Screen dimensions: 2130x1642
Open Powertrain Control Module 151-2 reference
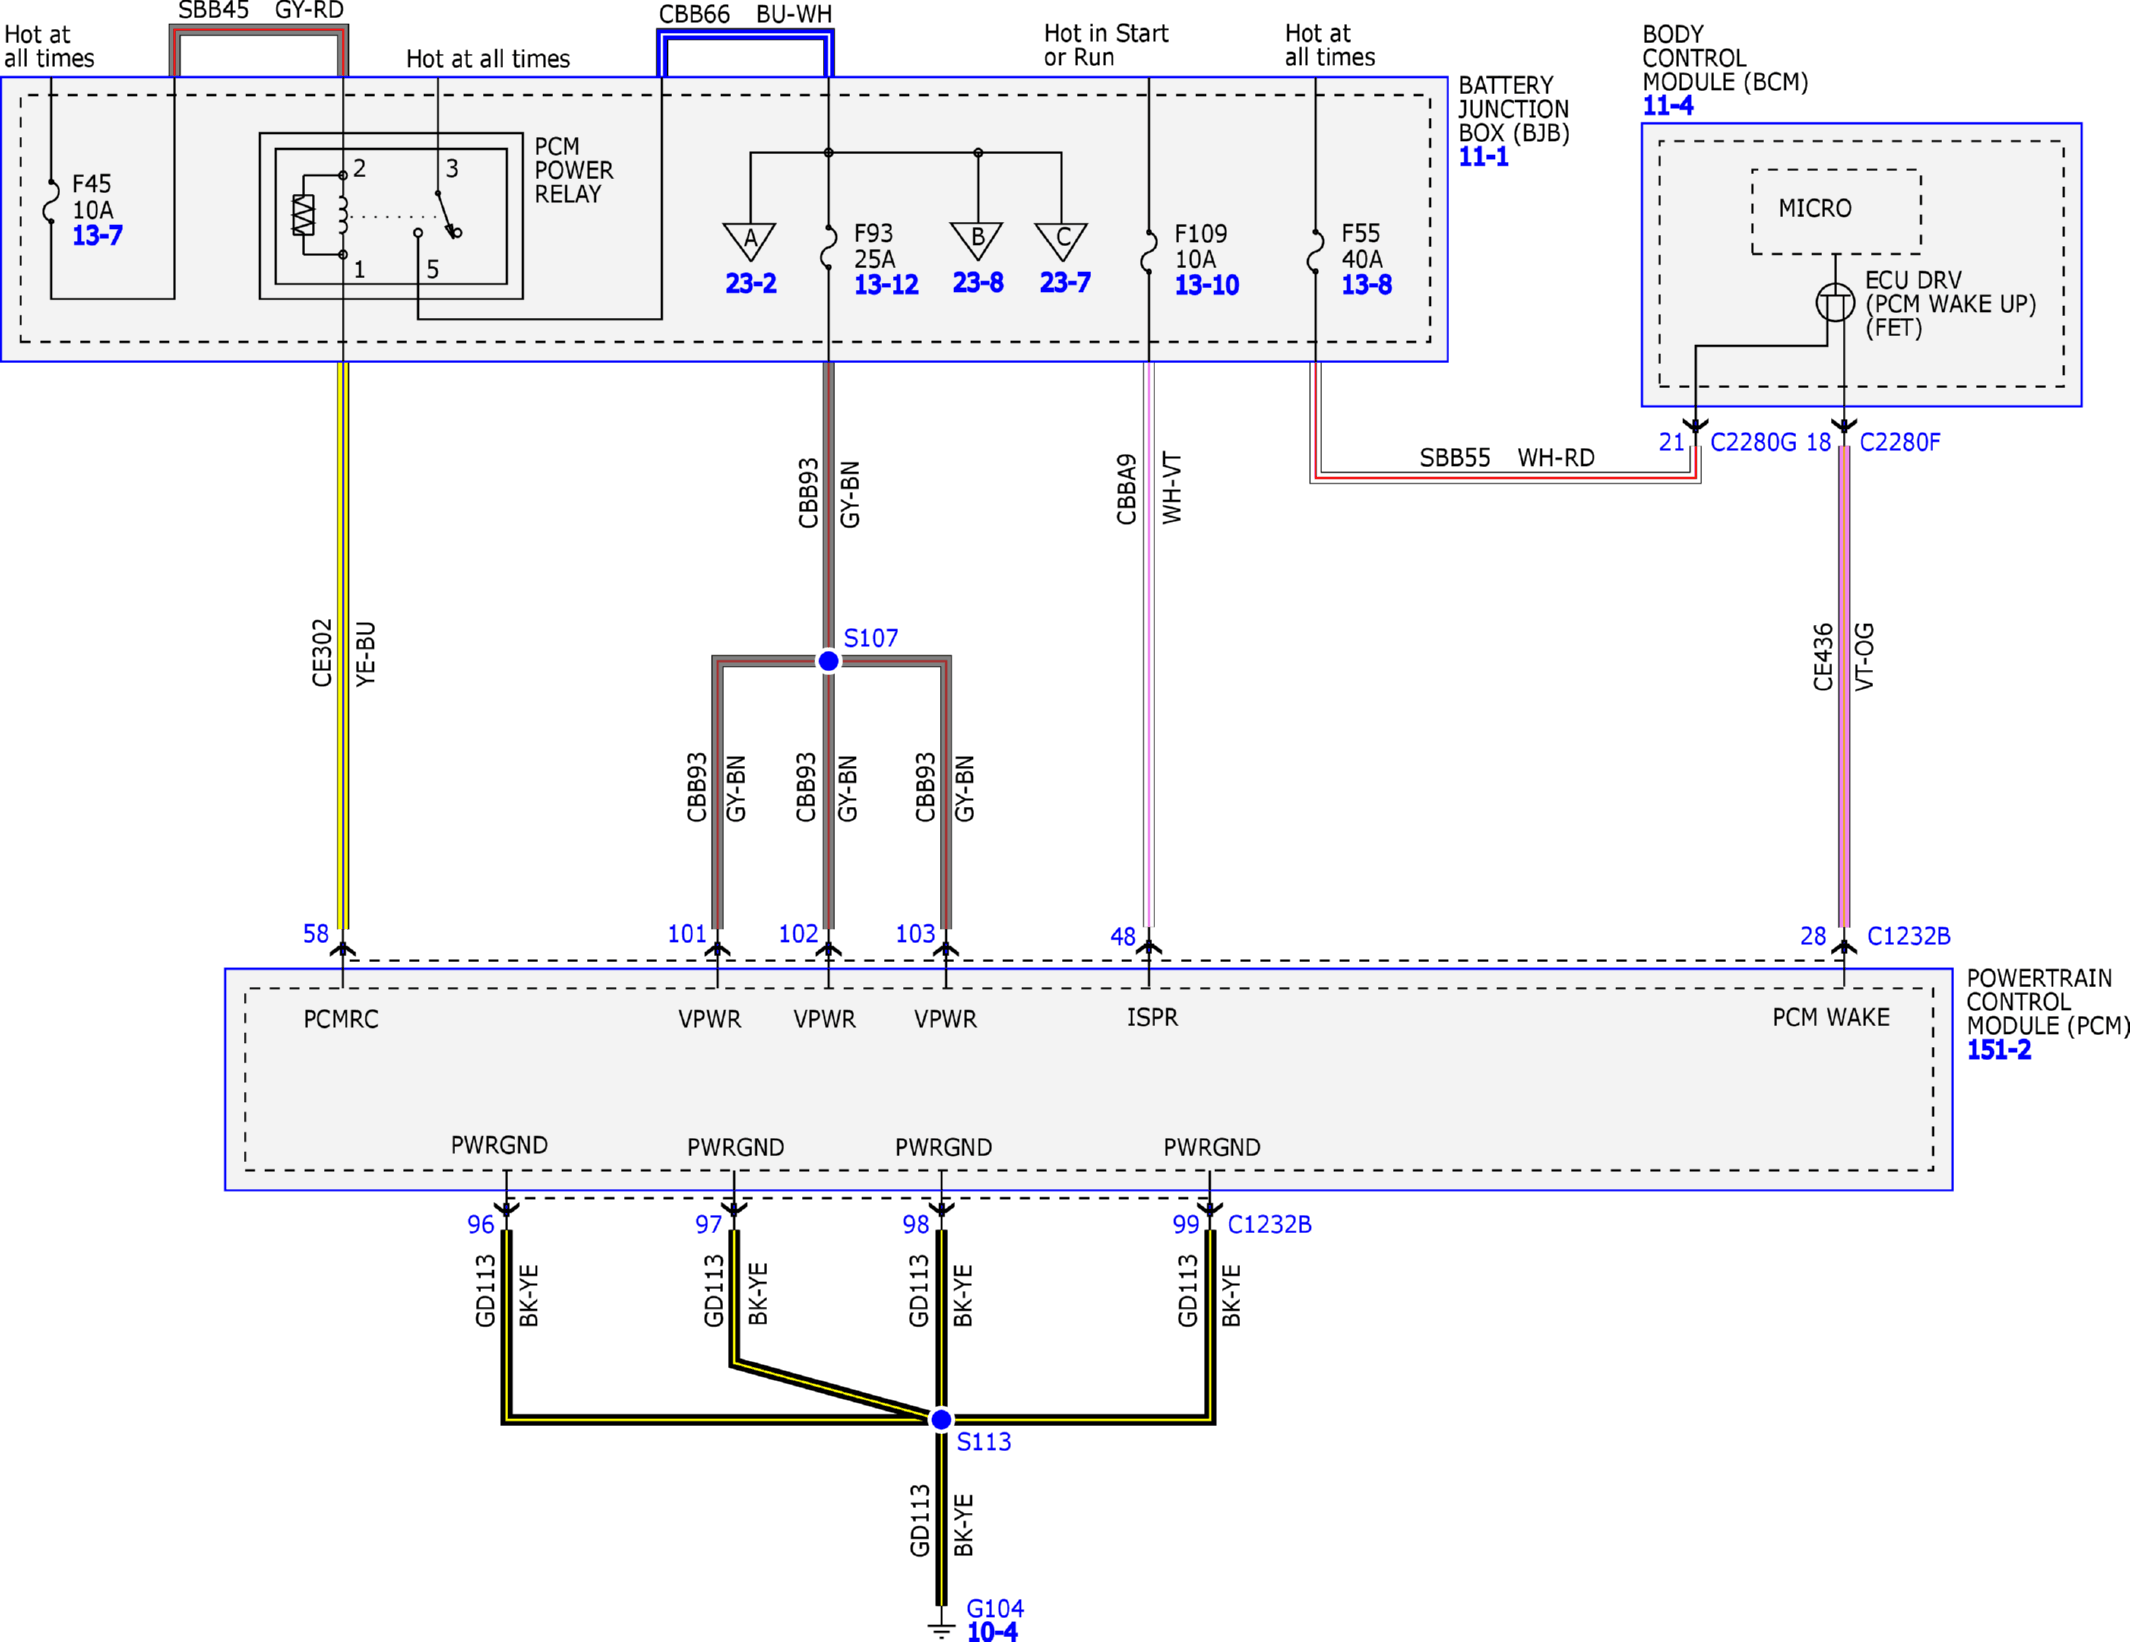tap(1999, 1050)
